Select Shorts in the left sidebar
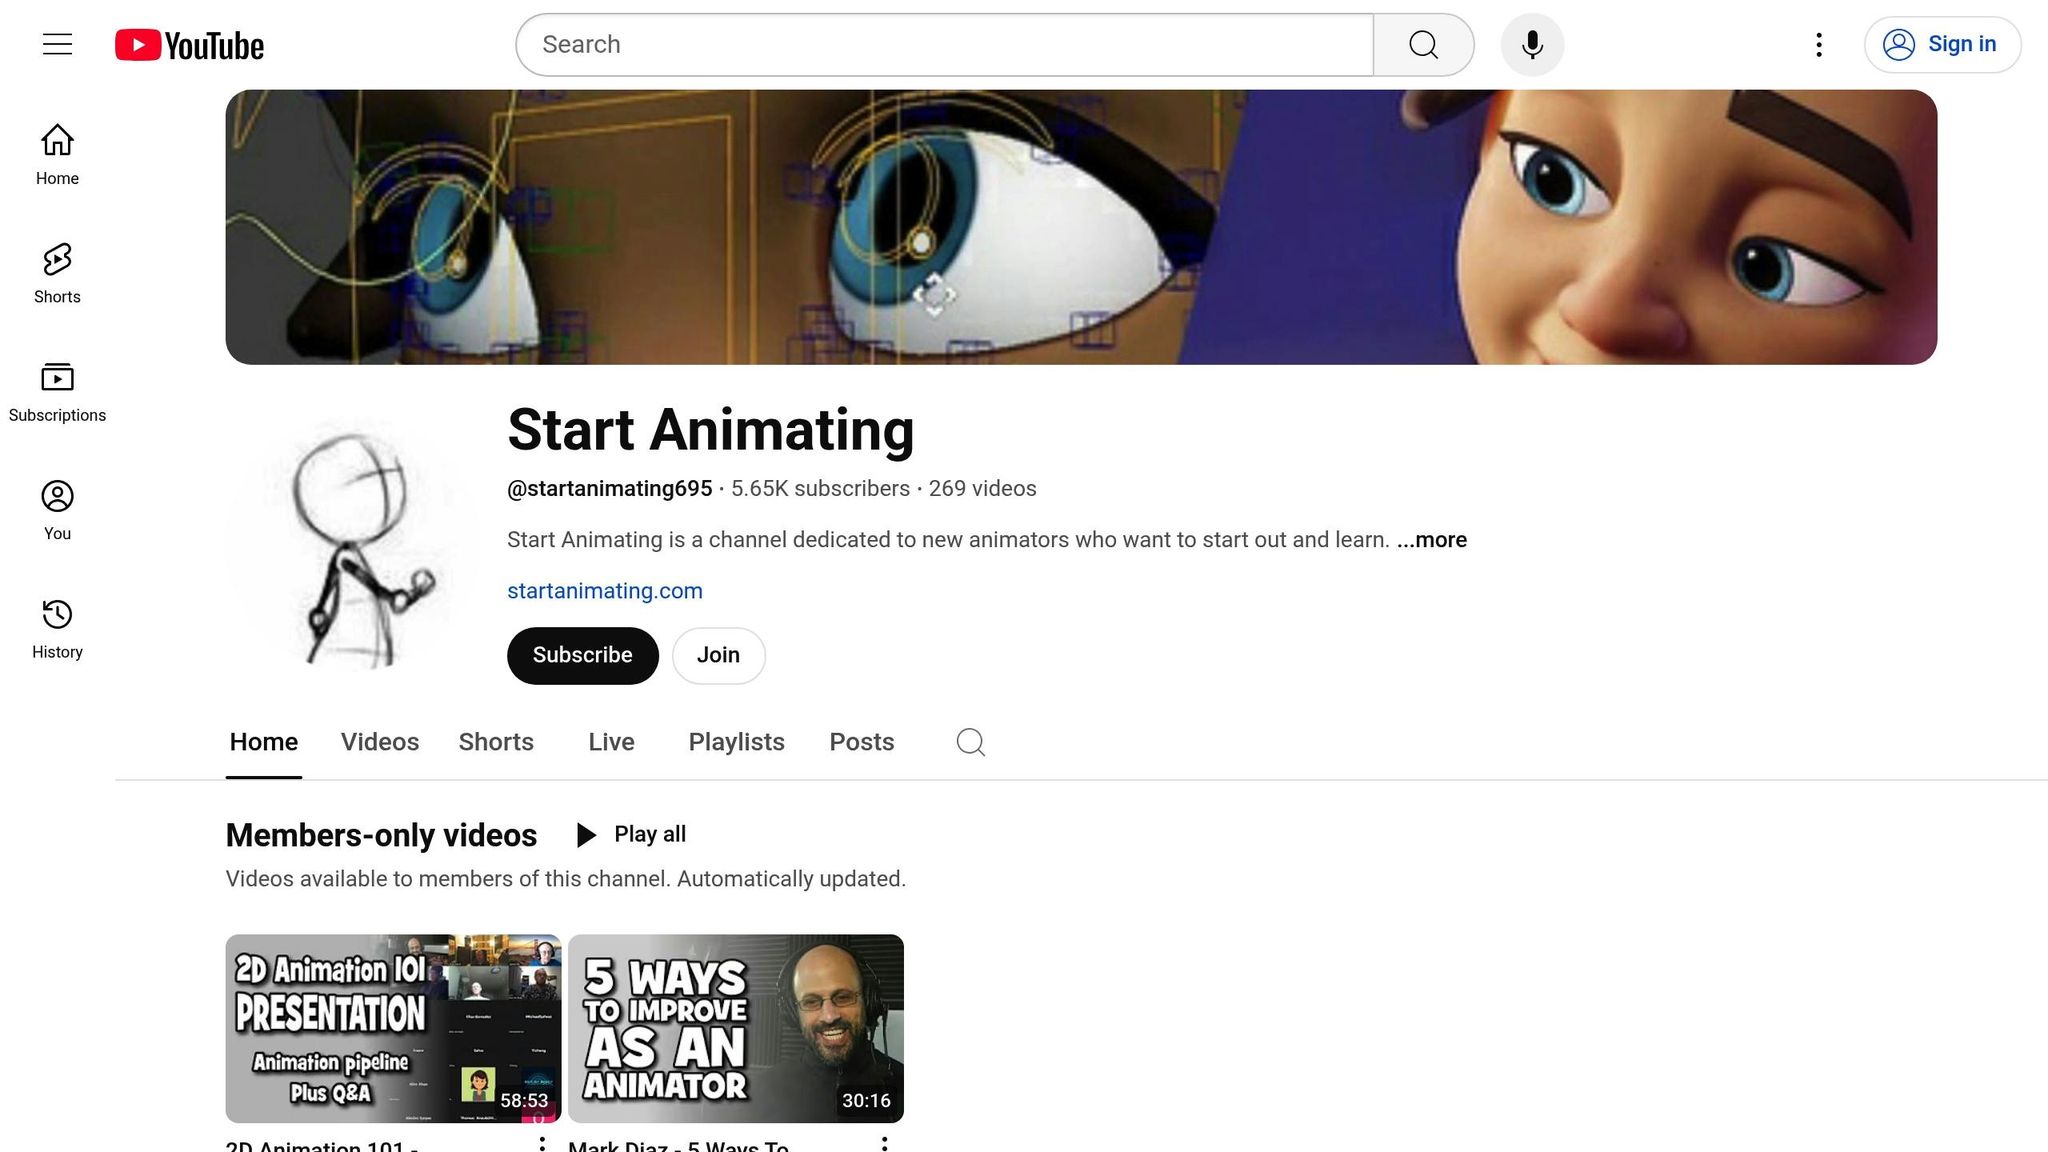 [56, 272]
